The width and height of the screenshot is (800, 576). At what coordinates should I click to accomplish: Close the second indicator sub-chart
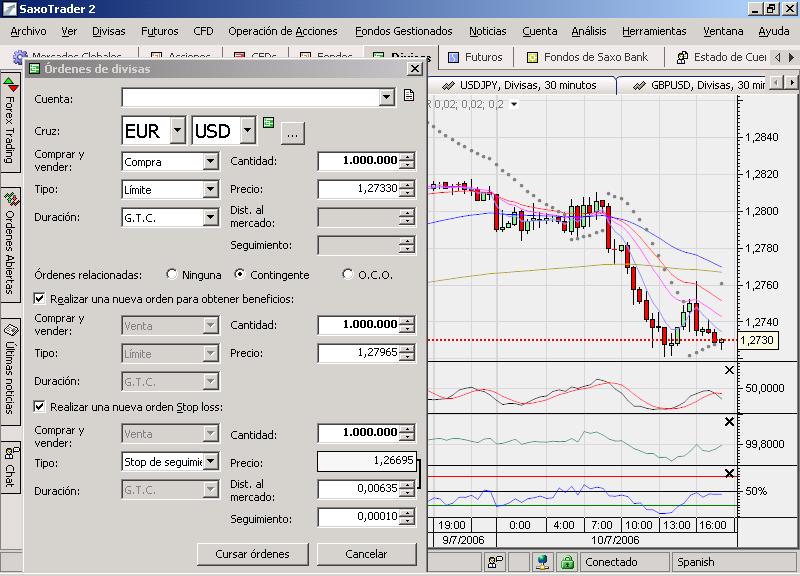(x=729, y=422)
